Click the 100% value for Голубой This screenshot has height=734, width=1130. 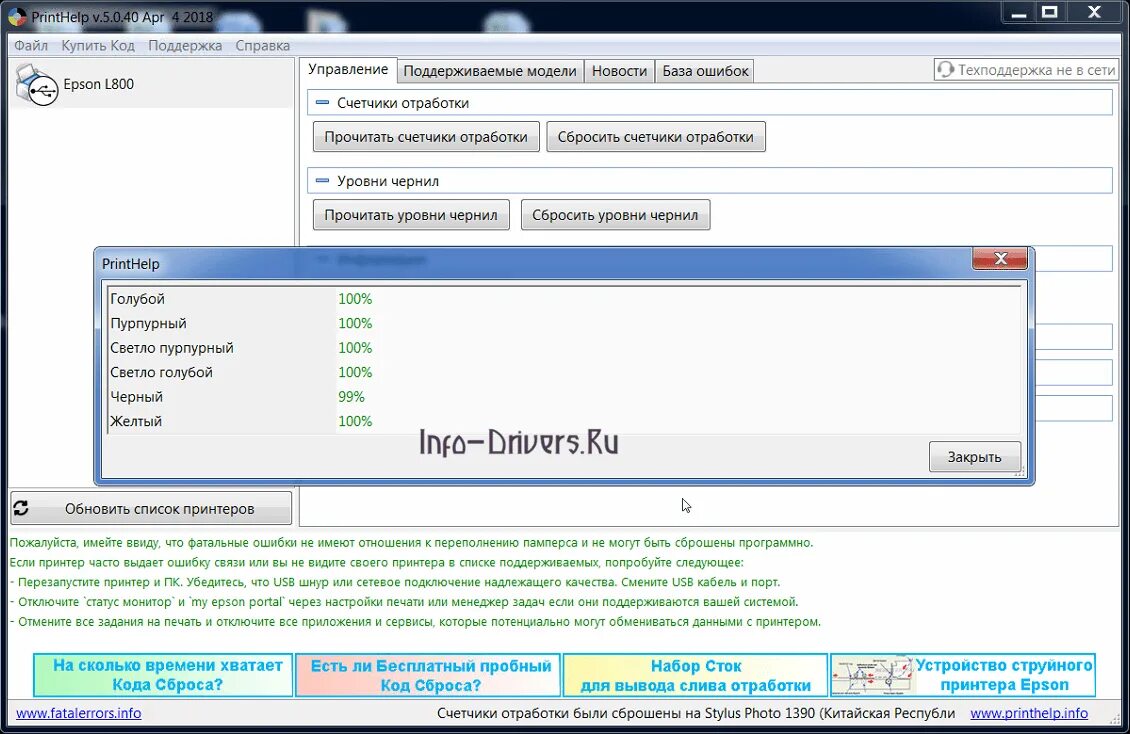(x=355, y=299)
